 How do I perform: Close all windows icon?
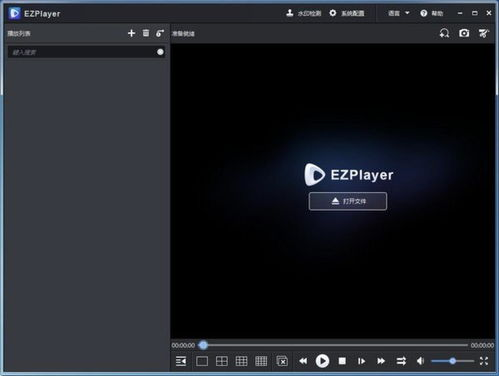(282, 361)
